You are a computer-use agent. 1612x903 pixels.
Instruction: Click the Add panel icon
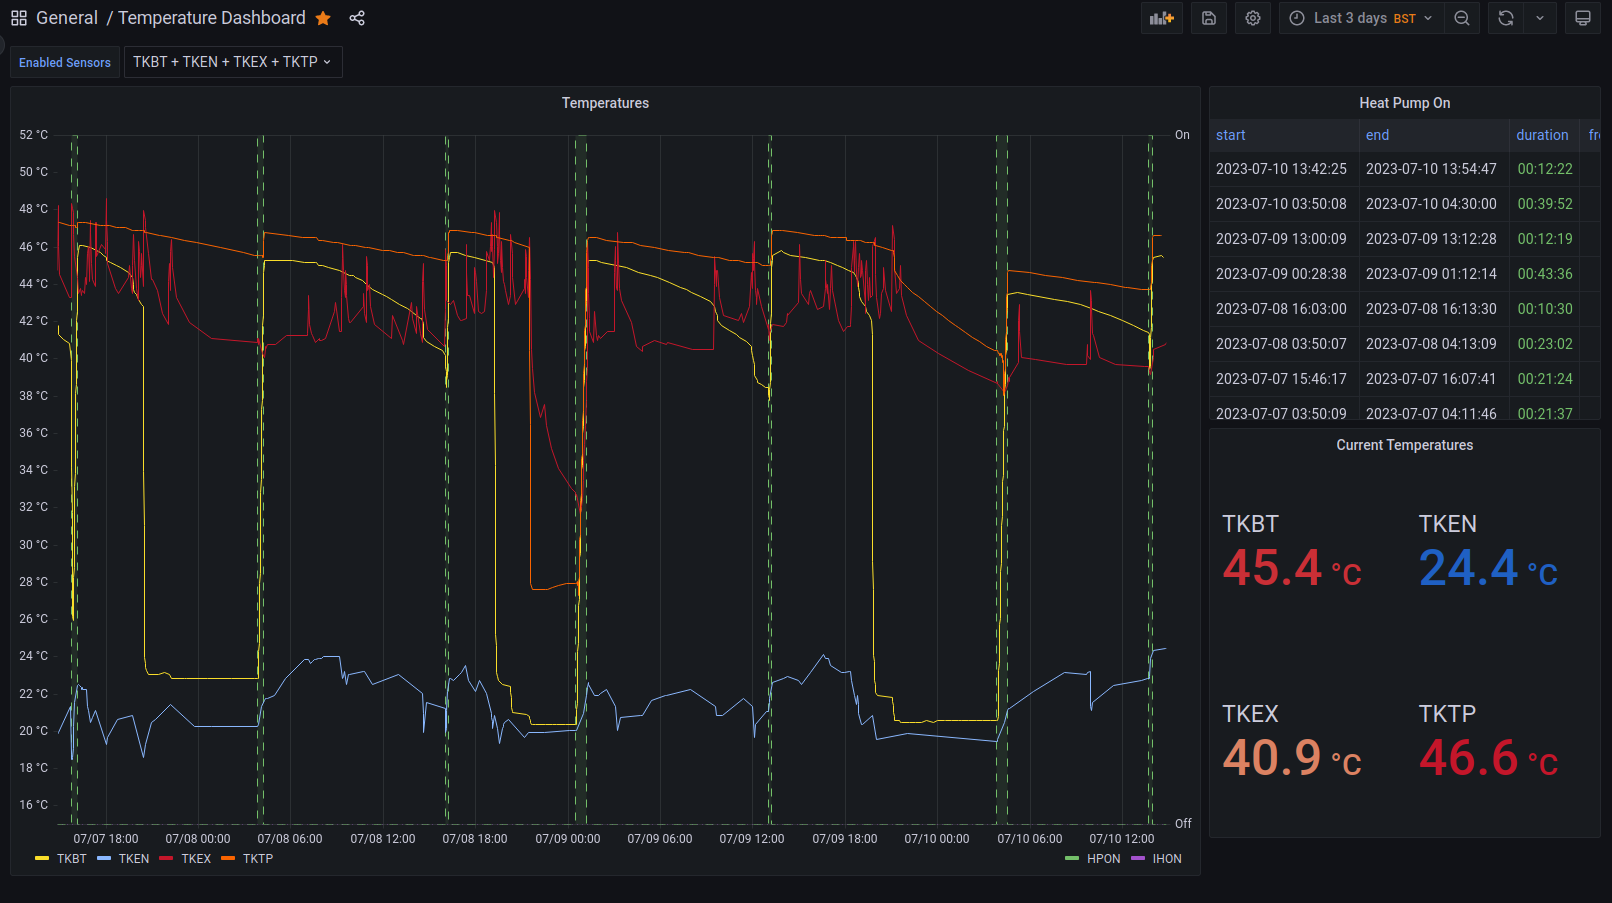(x=1161, y=18)
